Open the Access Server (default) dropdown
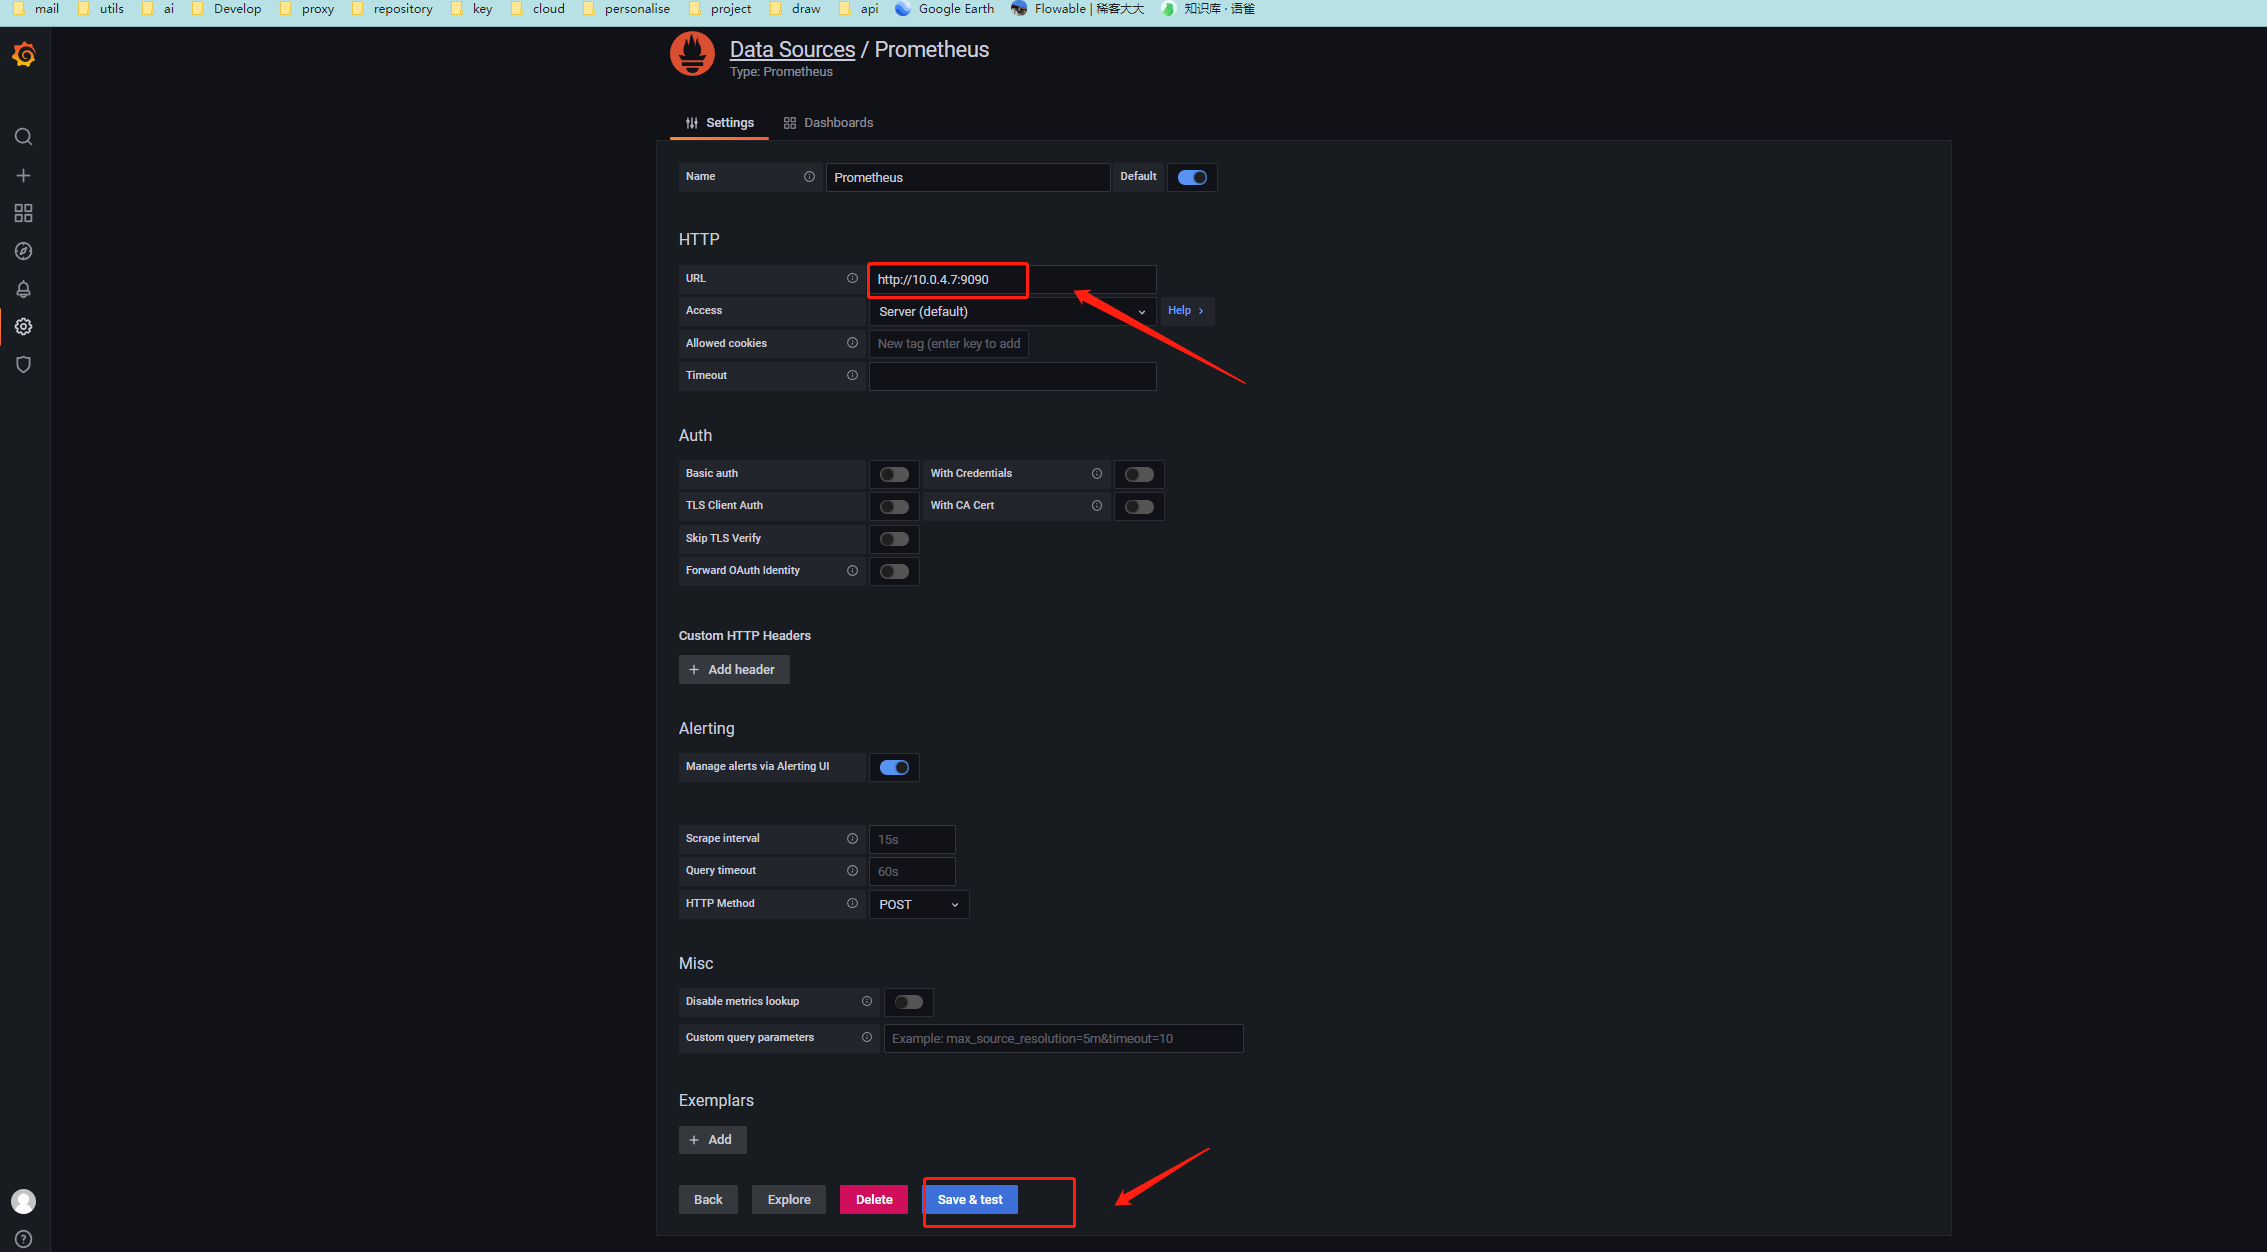 1012,312
